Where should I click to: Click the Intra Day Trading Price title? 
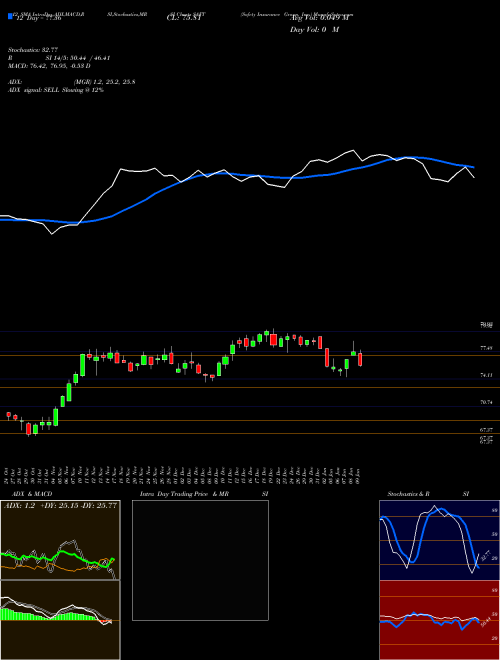204,494
